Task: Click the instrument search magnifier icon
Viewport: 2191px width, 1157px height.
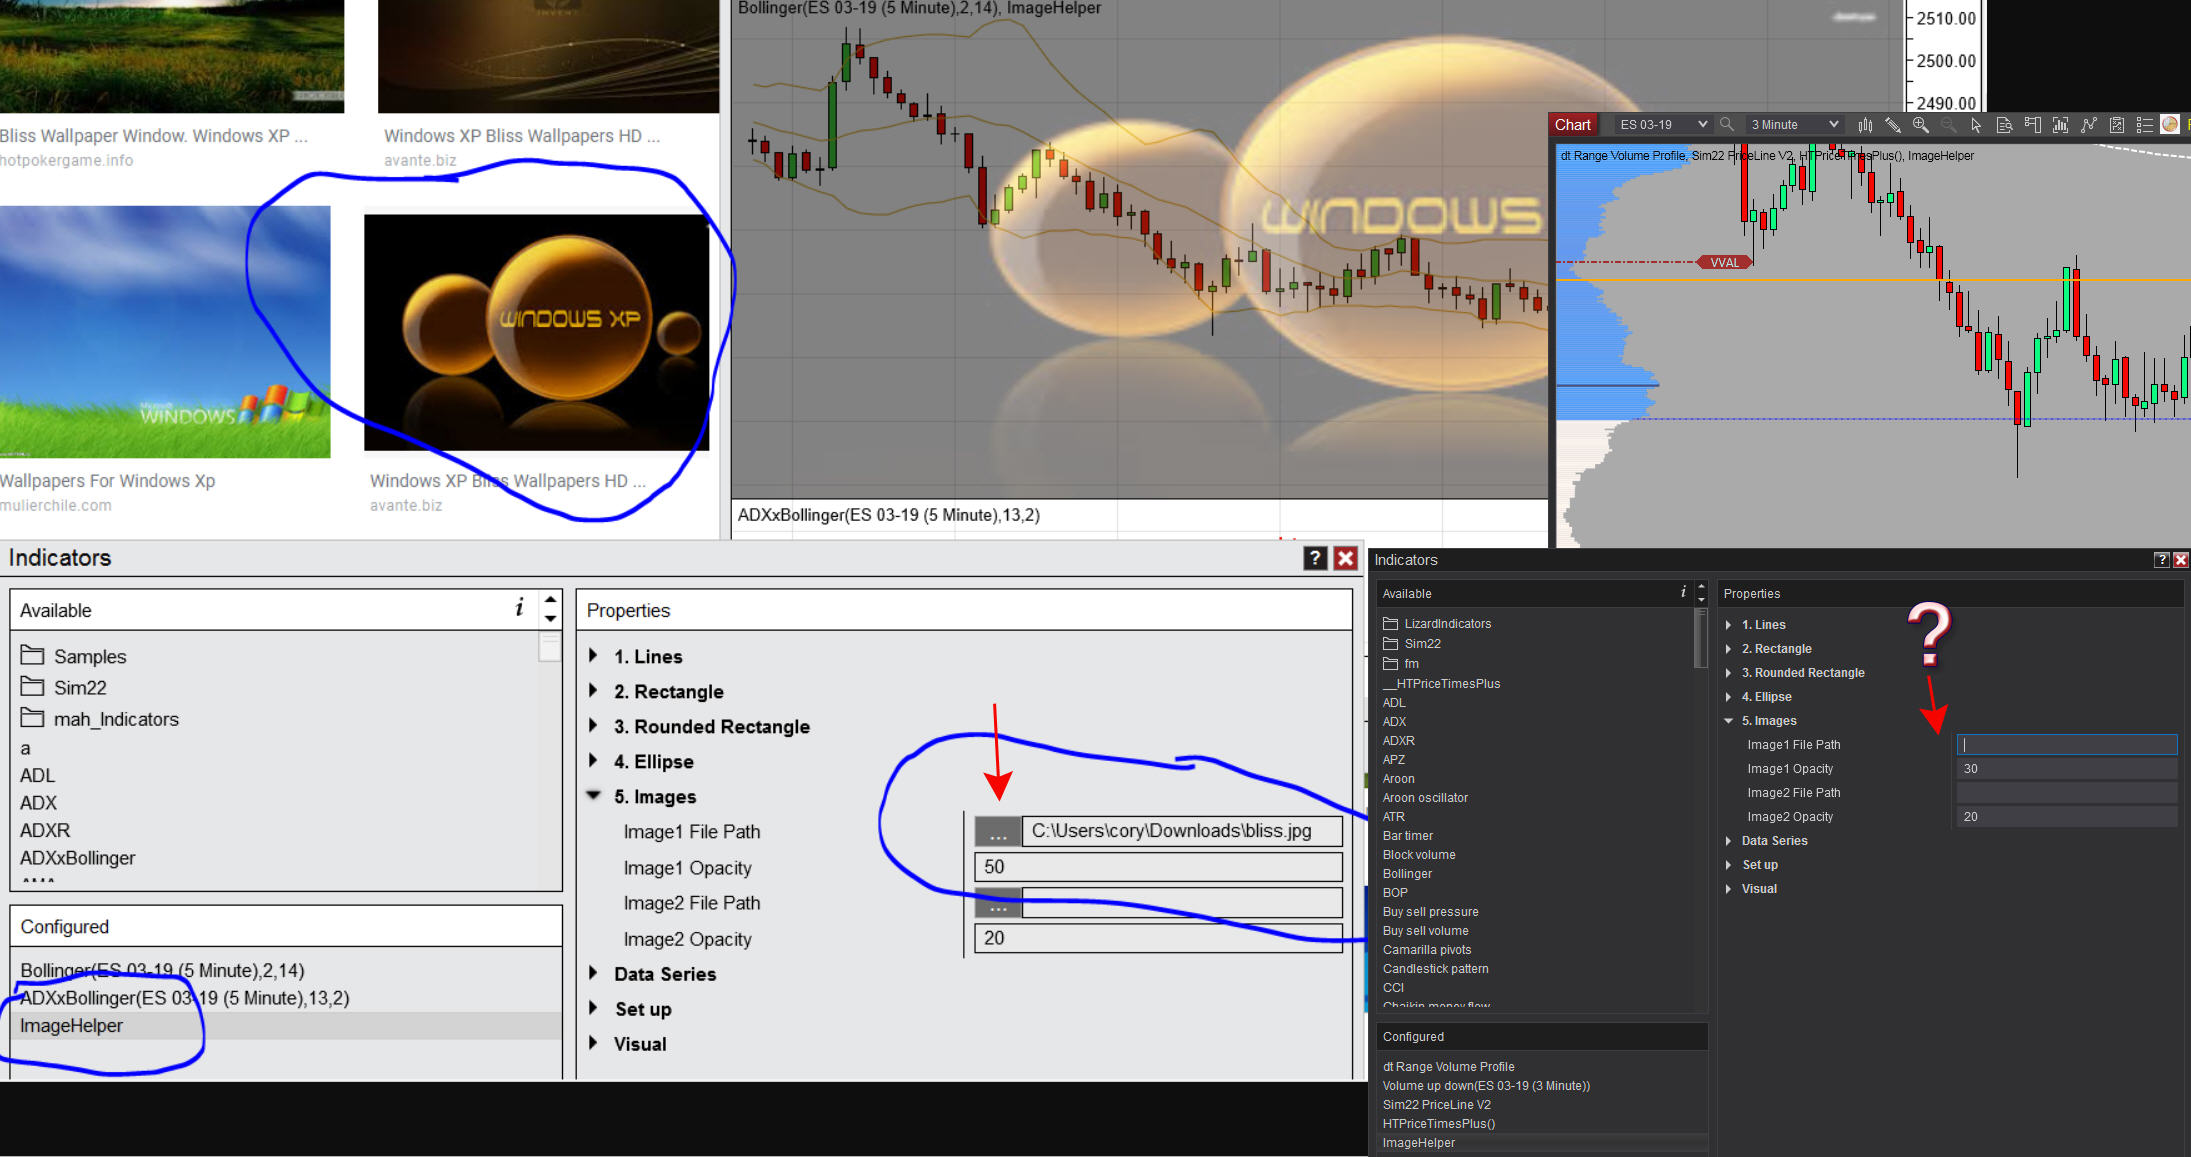Action: [1726, 124]
